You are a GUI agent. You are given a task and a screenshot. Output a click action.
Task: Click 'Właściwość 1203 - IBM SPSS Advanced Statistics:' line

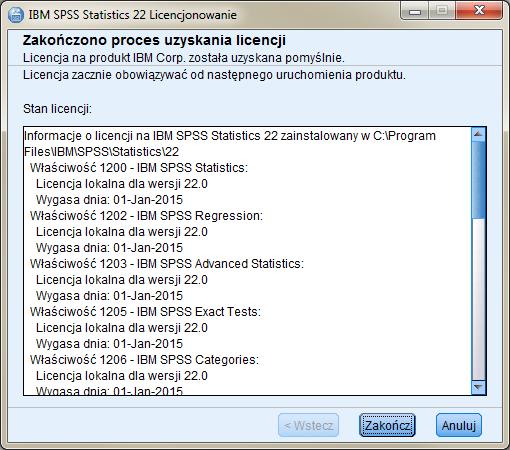pyautogui.click(x=167, y=264)
